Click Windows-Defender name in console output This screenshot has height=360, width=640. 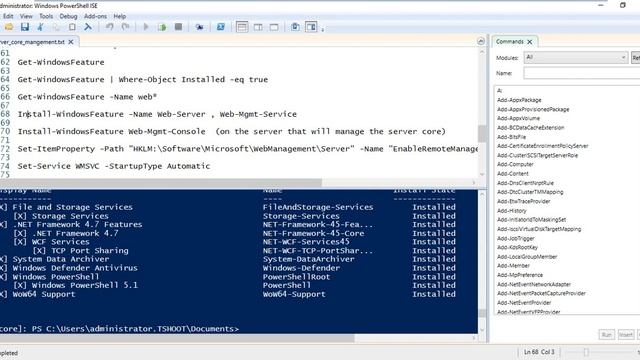(x=301, y=268)
